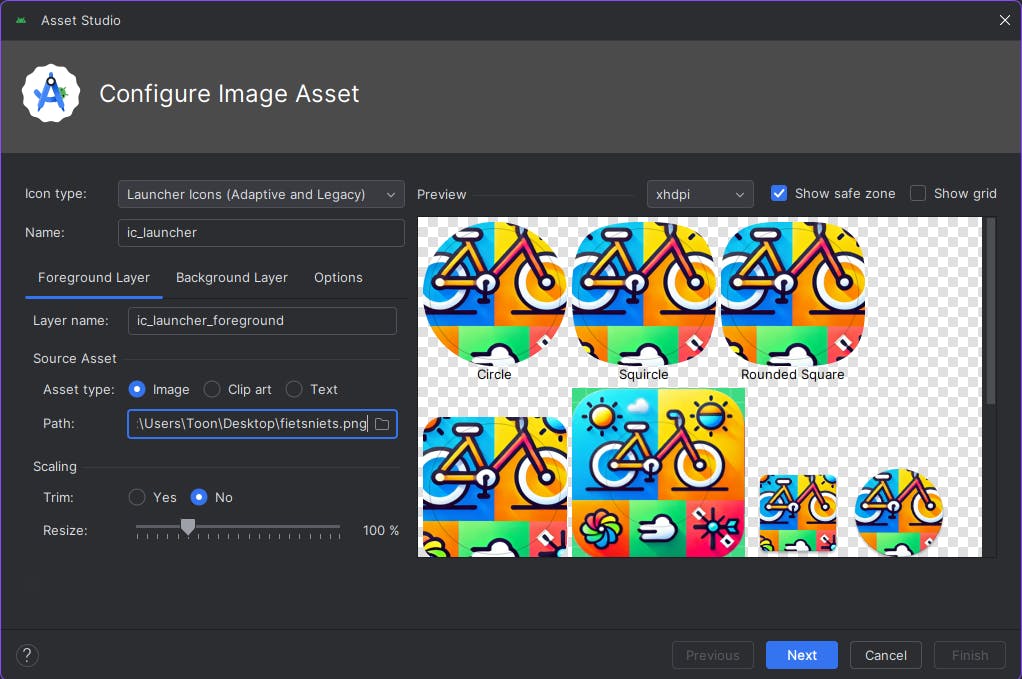
Task: Click the help question mark icon
Action: pyautogui.click(x=28, y=655)
